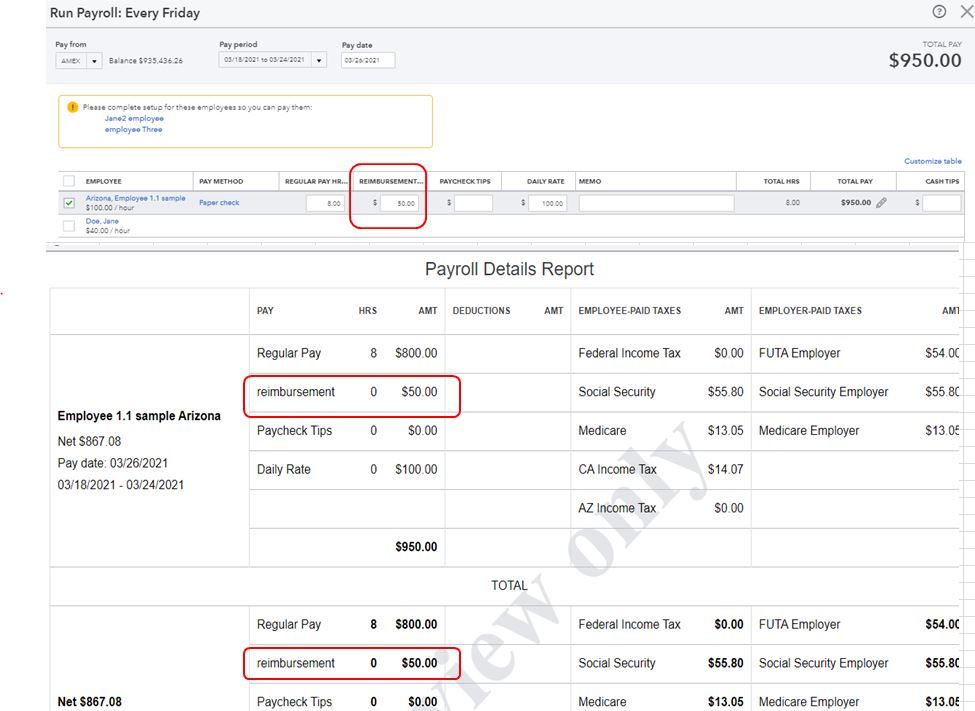
Task: Open the employee Three setup link
Action: 133,129
